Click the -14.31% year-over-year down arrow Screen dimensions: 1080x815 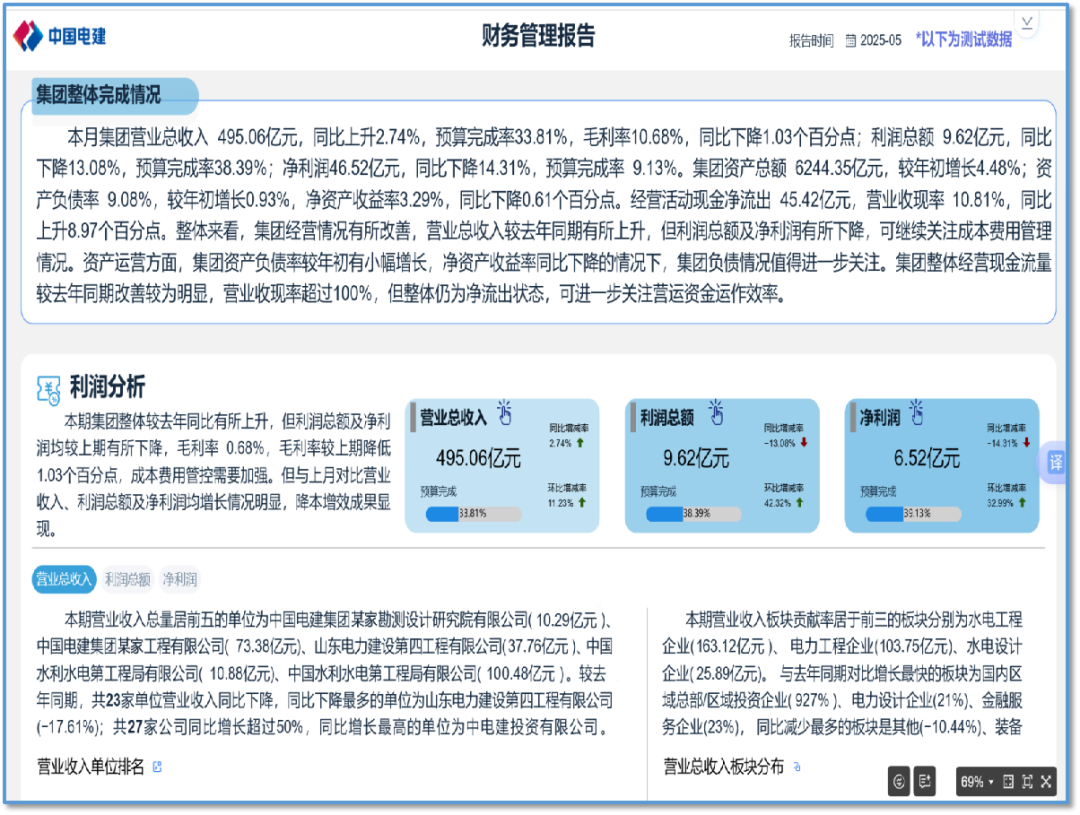(1026, 442)
